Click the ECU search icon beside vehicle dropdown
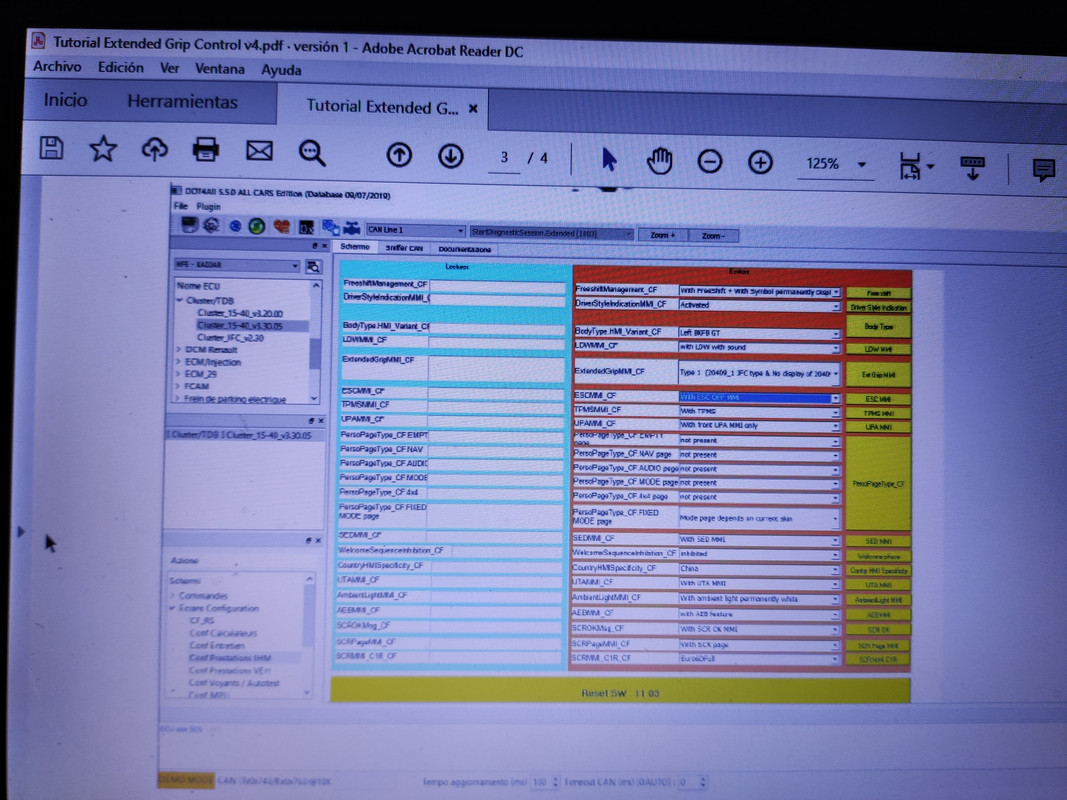The height and width of the screenshot is (800, 1067). coord(313,267)
